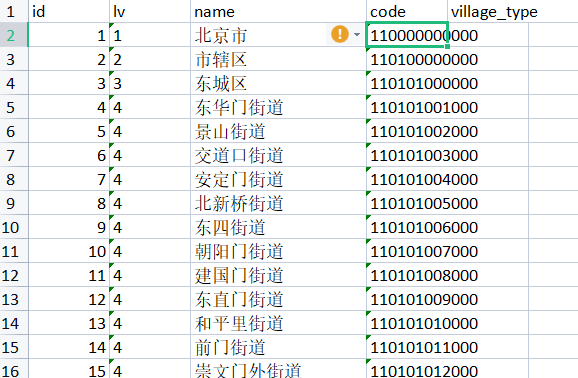Viewport: 578px width, 378px height.
Task: Select cell containing 东城区
Action: tap(278, 83)
